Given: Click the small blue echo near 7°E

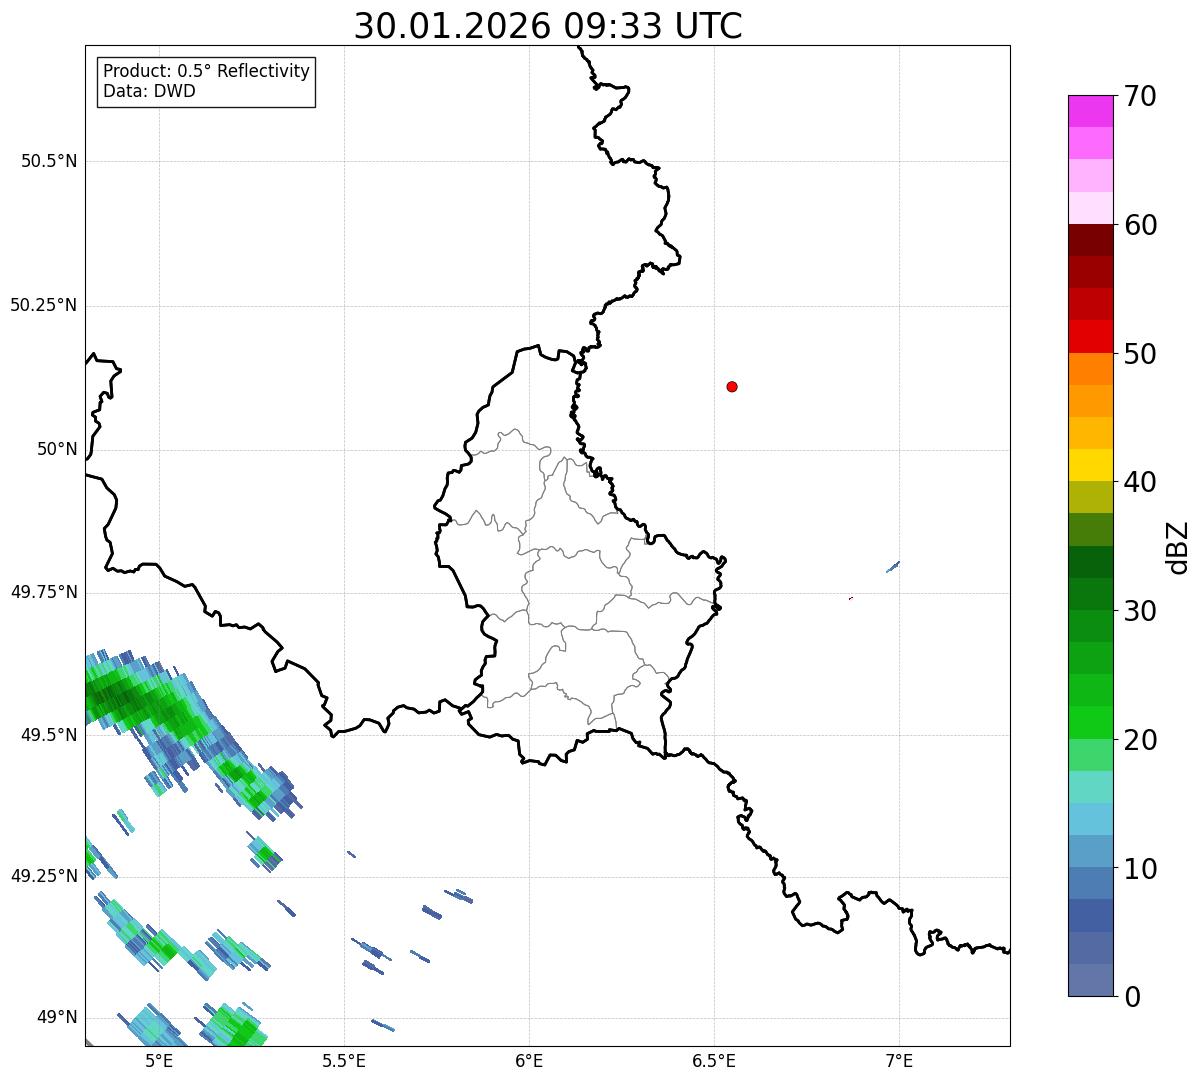Looking at the screenshot, I should (x=893, y=567).
